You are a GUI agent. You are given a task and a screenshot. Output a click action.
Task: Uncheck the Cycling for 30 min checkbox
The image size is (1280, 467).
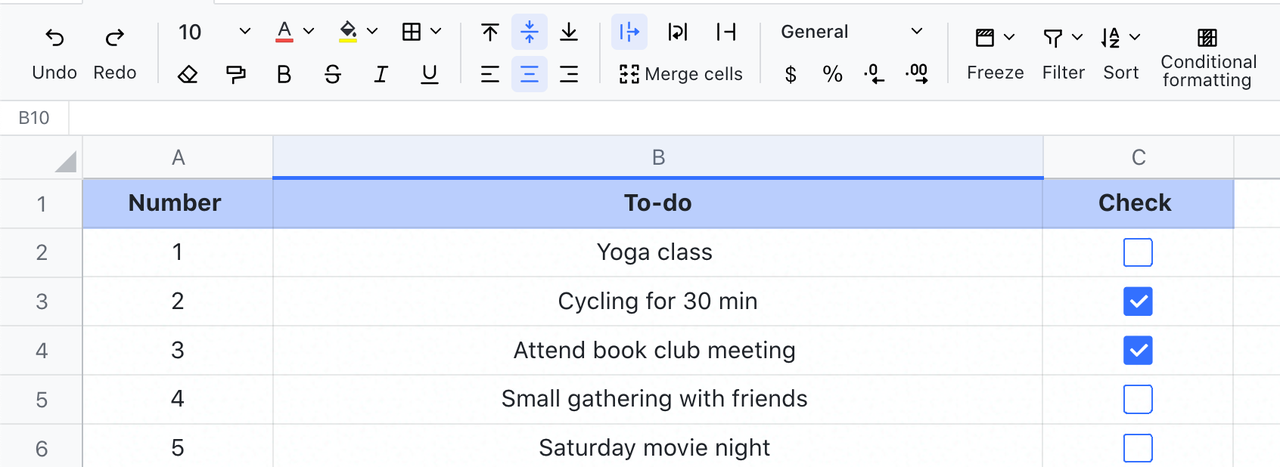[x=1137, y=301]
